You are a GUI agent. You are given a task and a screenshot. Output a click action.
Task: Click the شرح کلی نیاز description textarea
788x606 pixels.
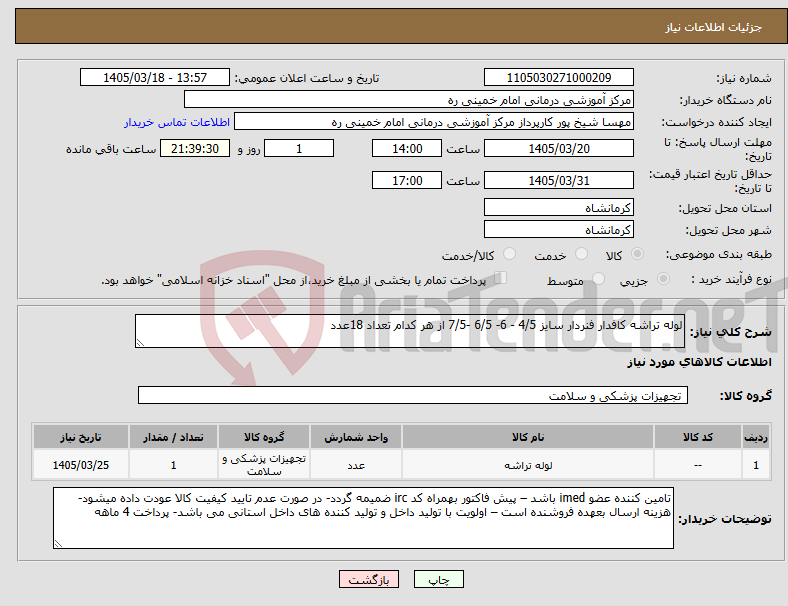[x=410, y=331]
